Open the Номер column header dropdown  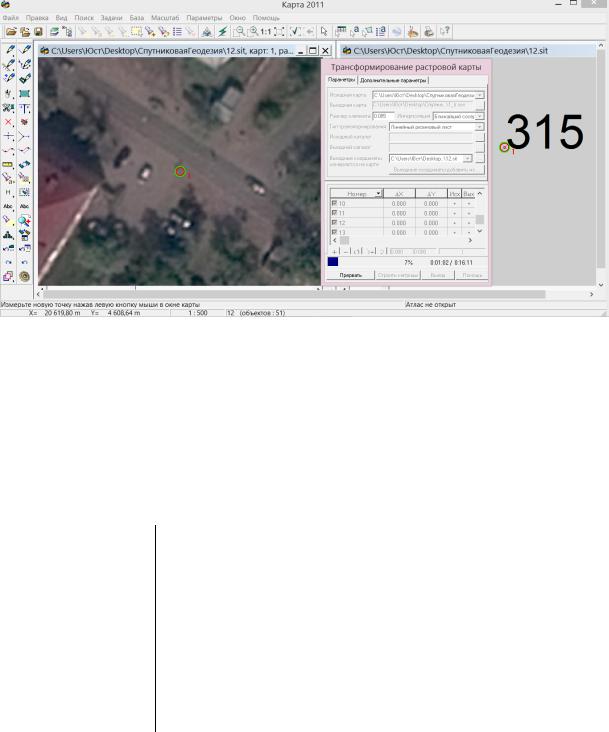pyautogui.click(x=378, y=193)
